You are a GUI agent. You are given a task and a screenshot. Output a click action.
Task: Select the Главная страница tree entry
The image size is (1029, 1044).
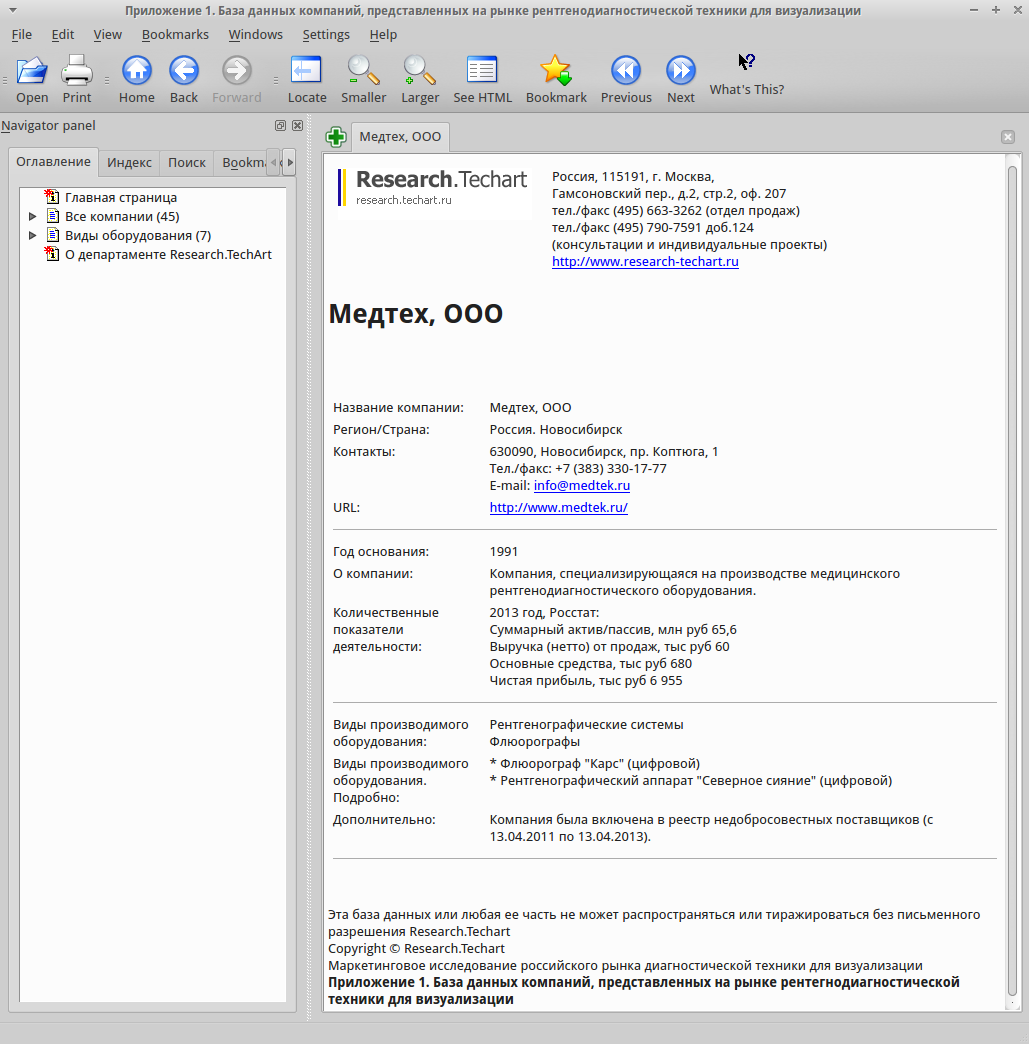pyautogui.click(x=121, y=198)
